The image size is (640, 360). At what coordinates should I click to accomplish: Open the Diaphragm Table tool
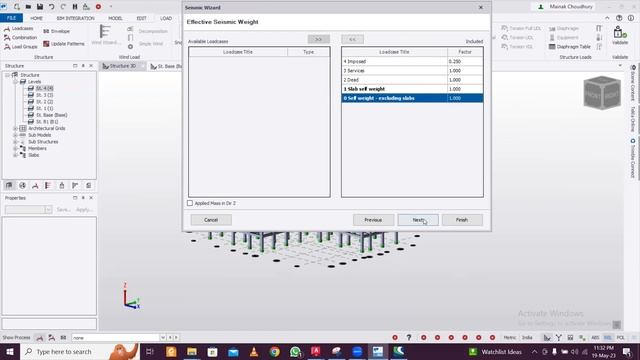point(569,47)
